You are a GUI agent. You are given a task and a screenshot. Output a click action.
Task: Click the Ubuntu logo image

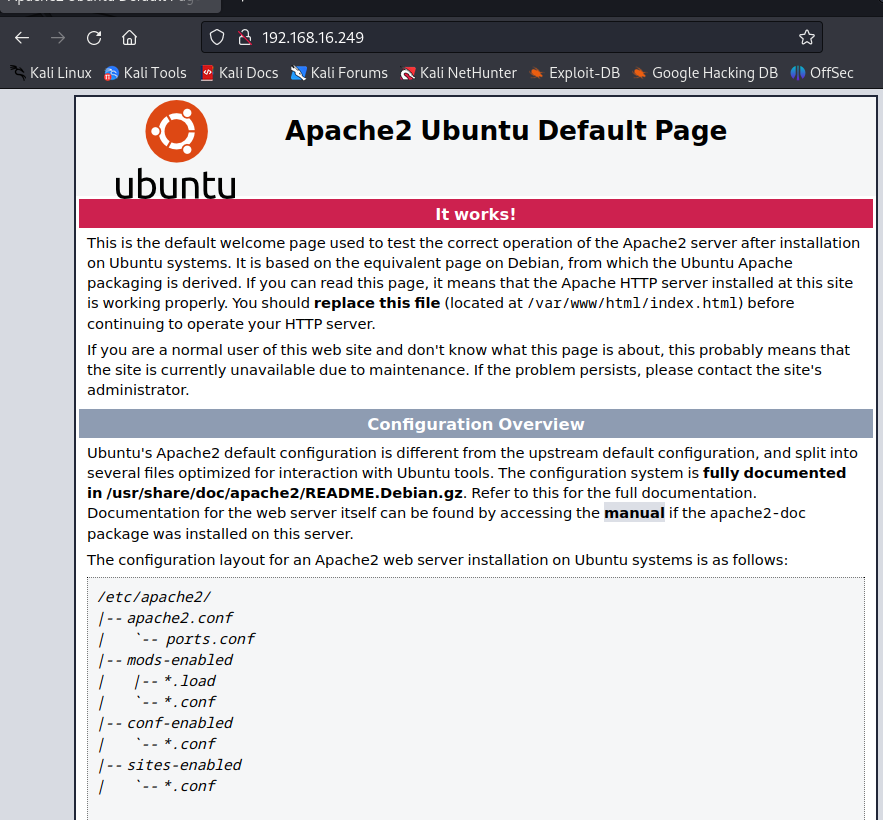[176, 150]
